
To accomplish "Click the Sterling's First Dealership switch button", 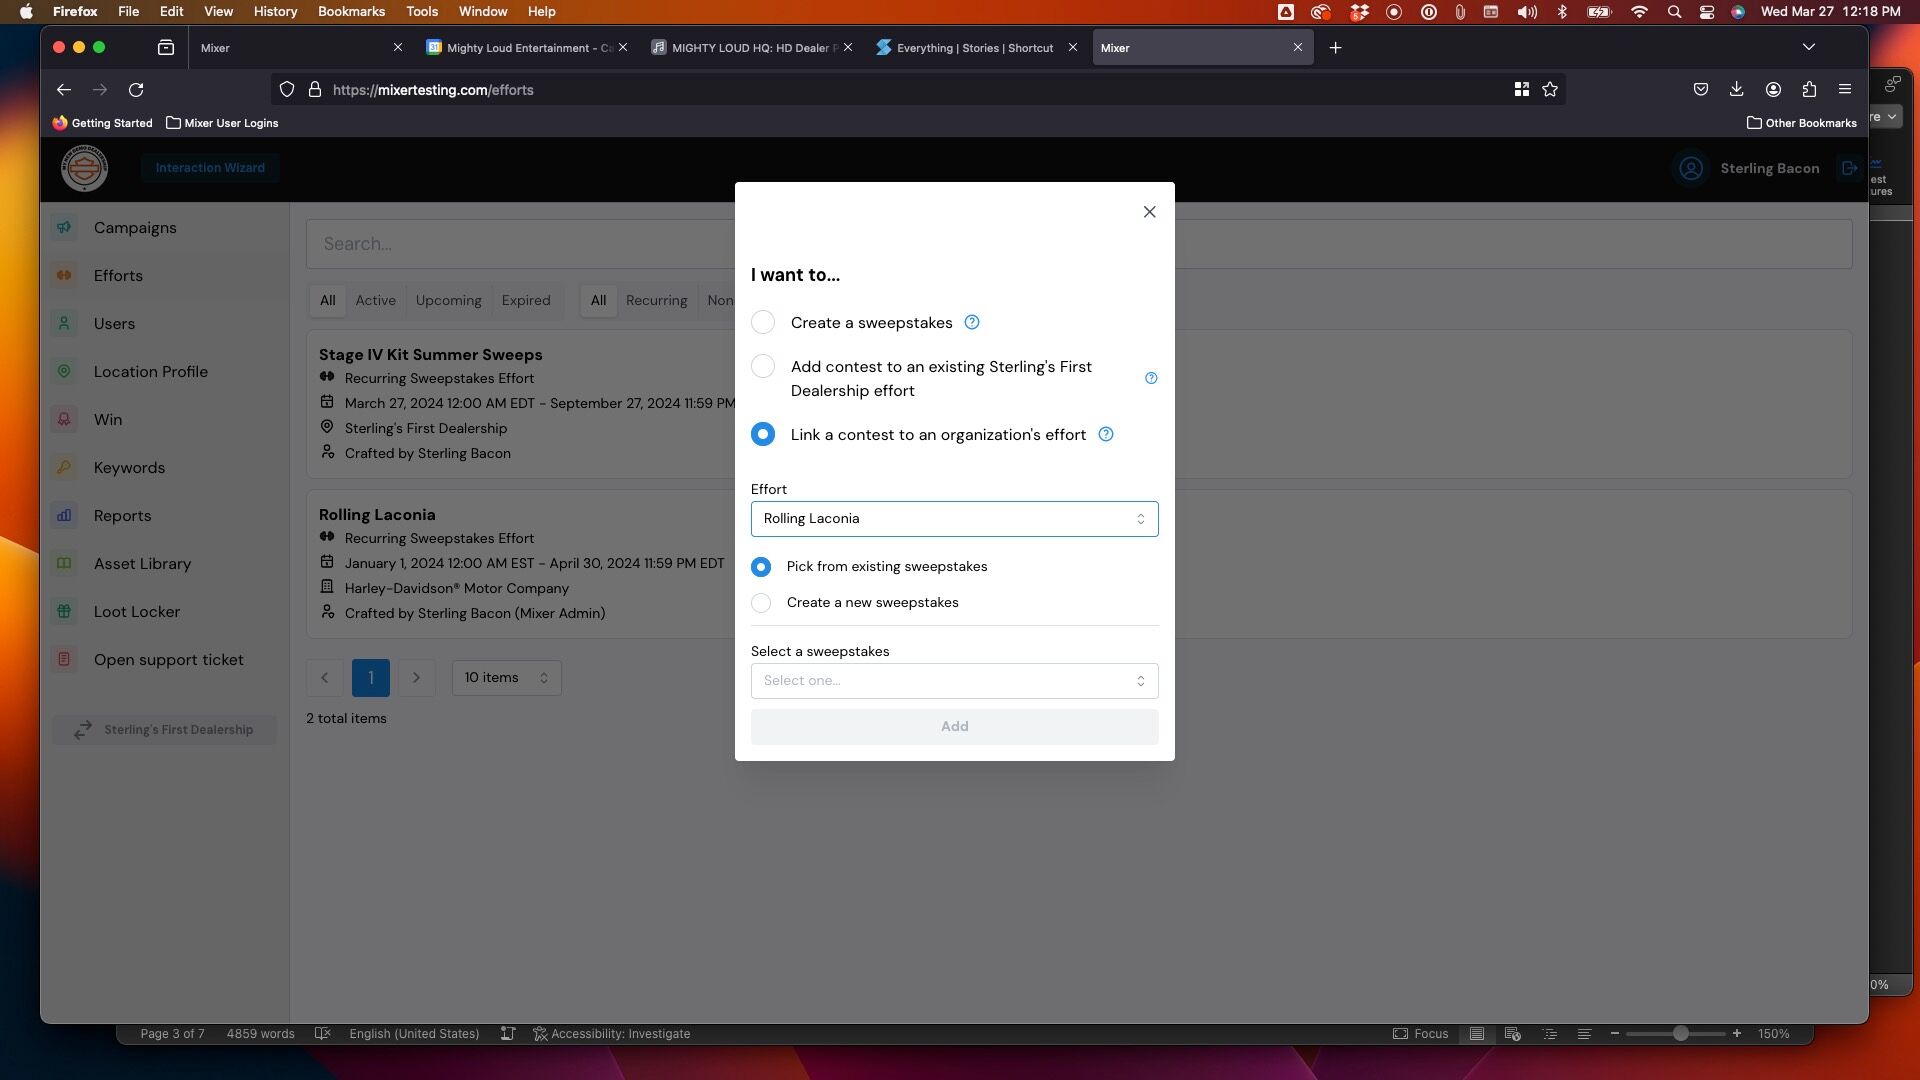I will (x=164, y=730).
